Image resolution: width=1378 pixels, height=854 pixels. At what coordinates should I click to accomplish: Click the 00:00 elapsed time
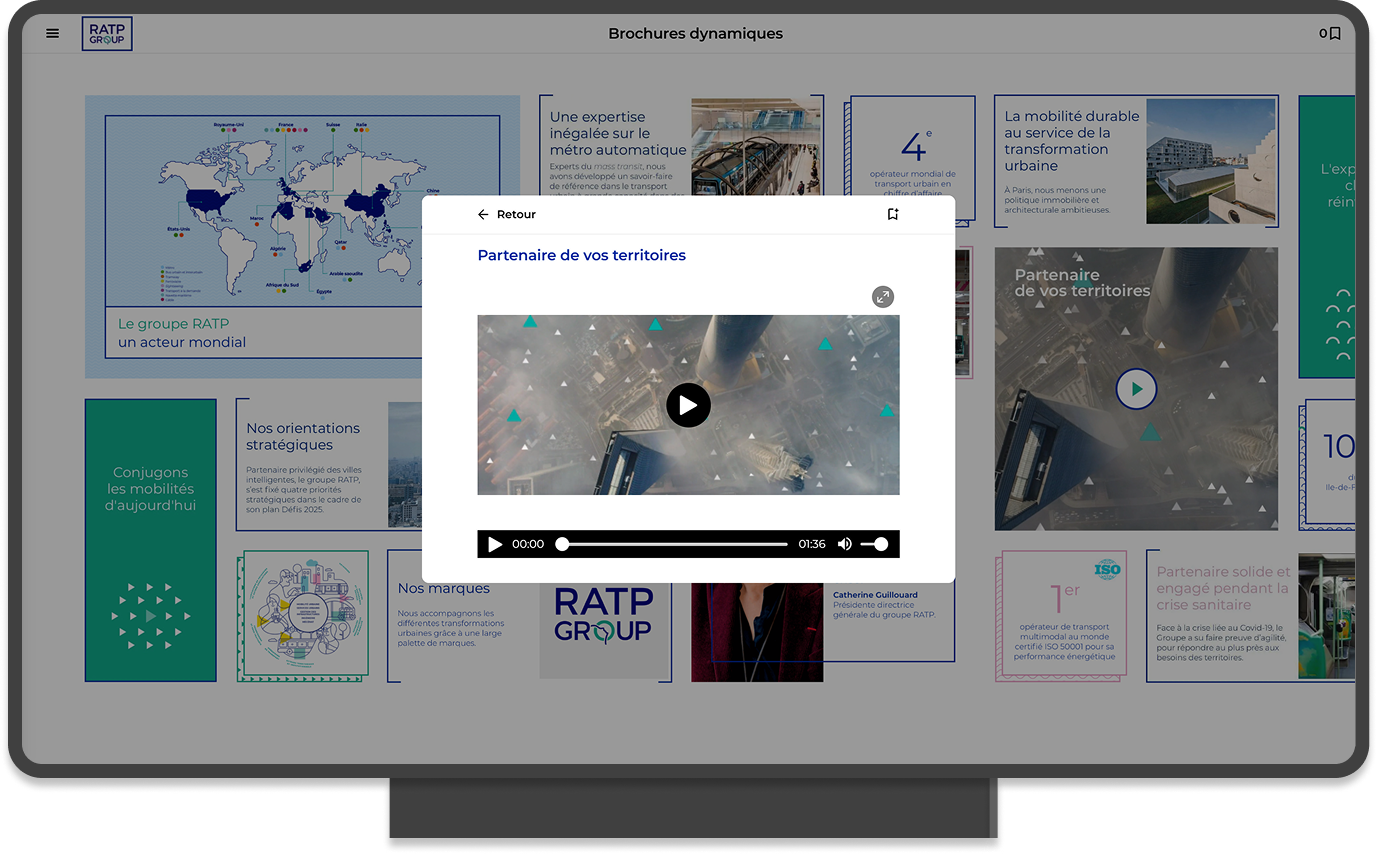tap(528, 544)
